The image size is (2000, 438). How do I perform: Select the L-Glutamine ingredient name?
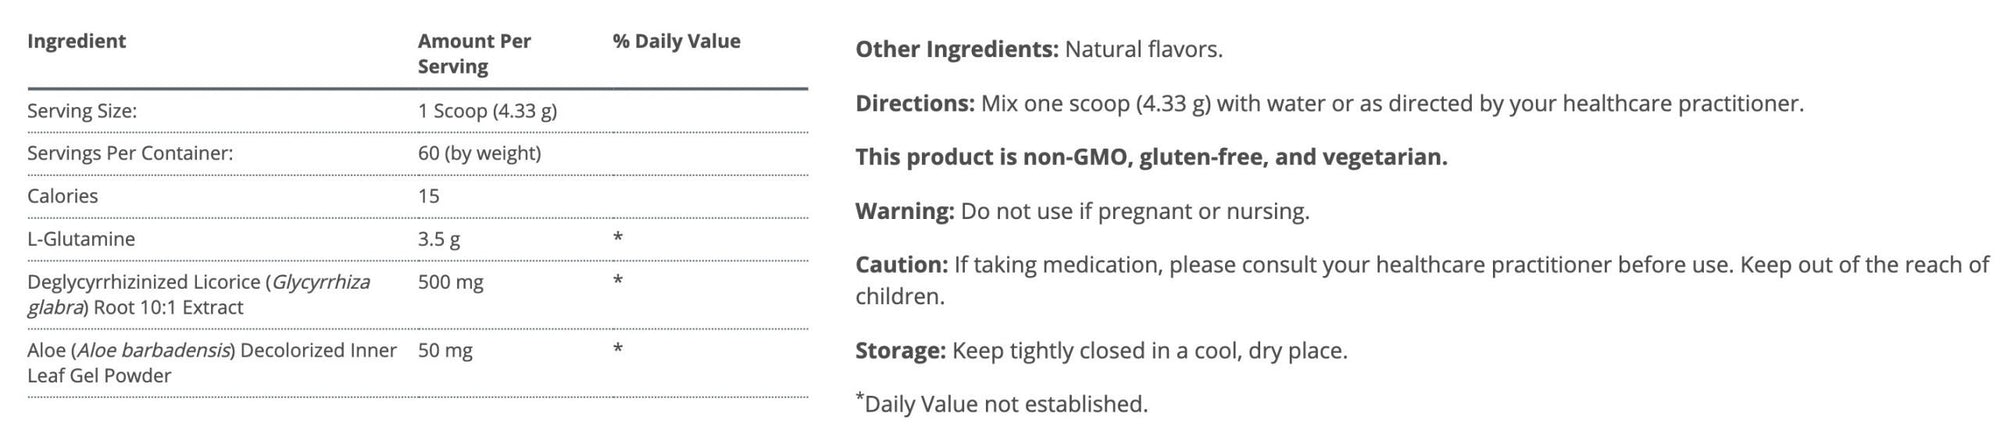click(81, 239)
